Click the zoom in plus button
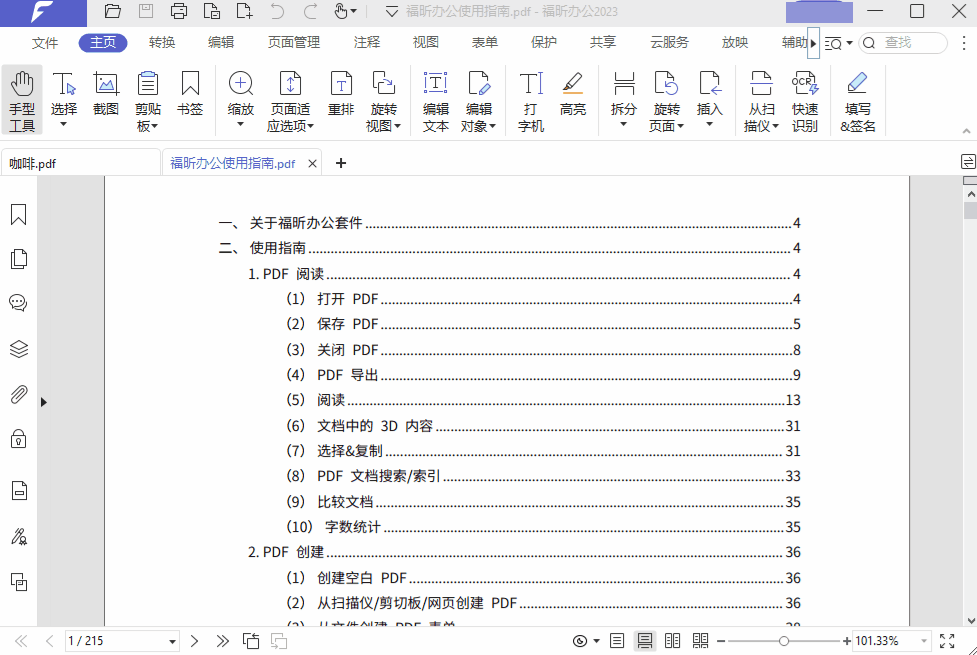This screenshot has width=977, height=655. click(846, 641)
